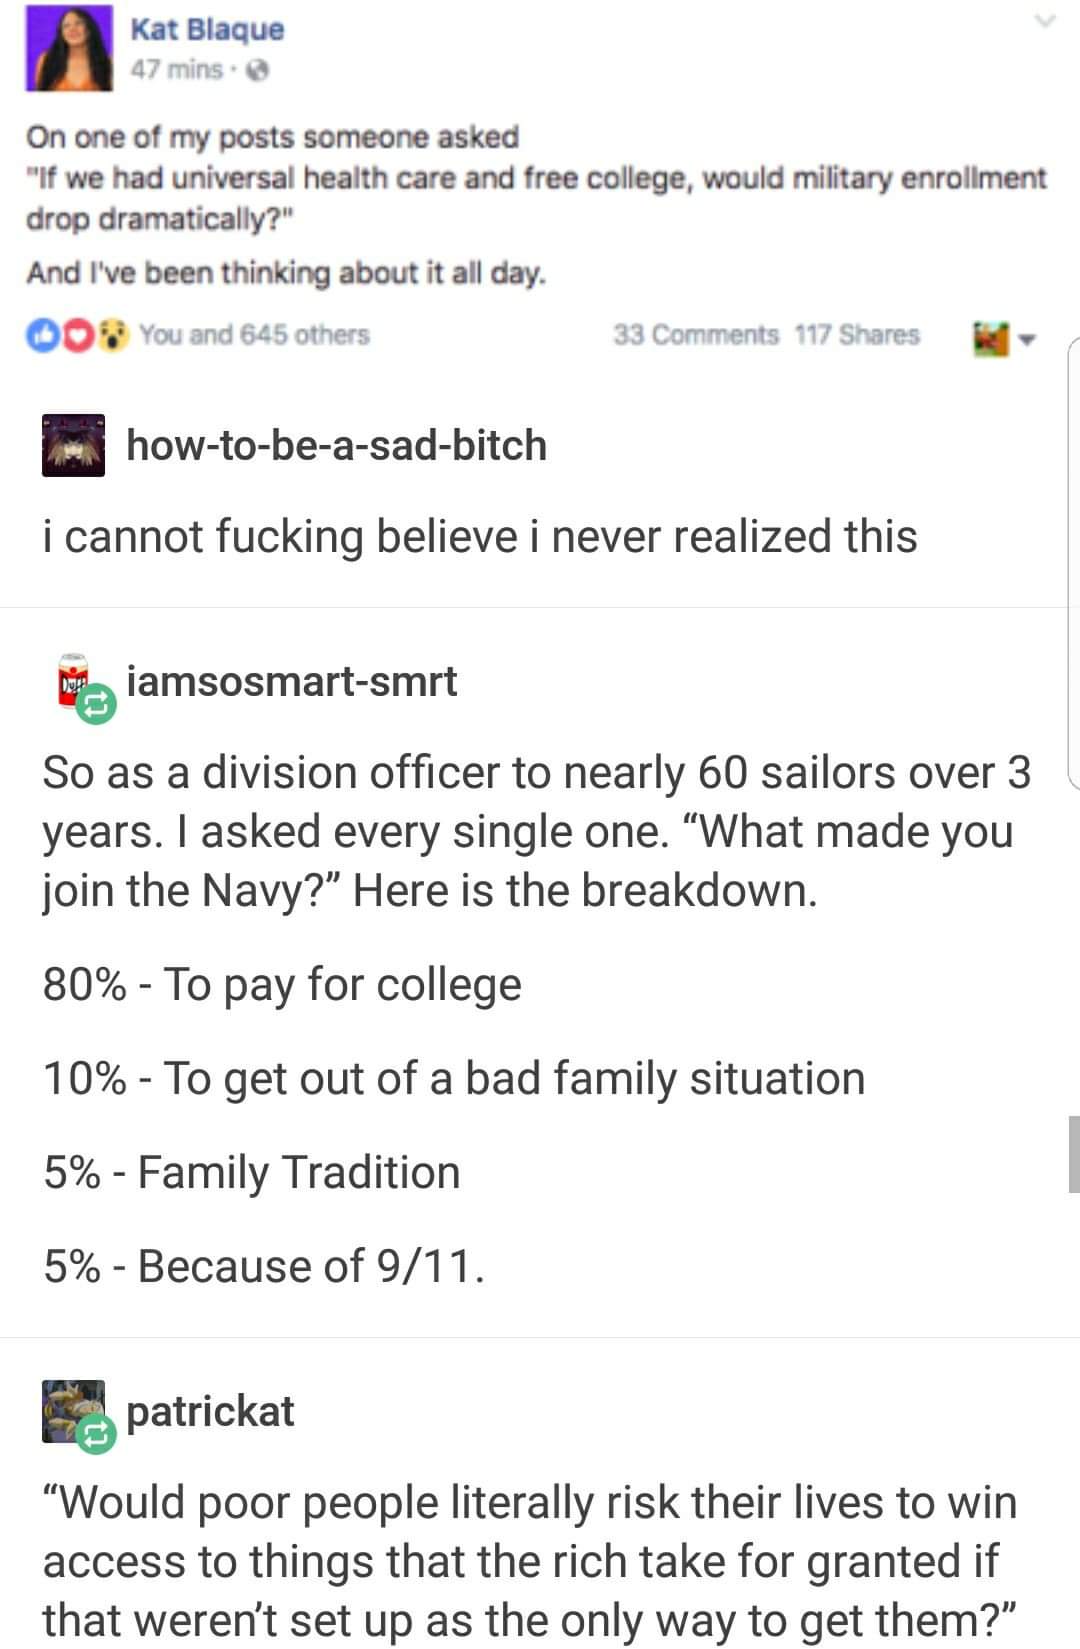
Task: Visit the how-to-be-a-sad-bitch blog
Action: coord(336,445)
